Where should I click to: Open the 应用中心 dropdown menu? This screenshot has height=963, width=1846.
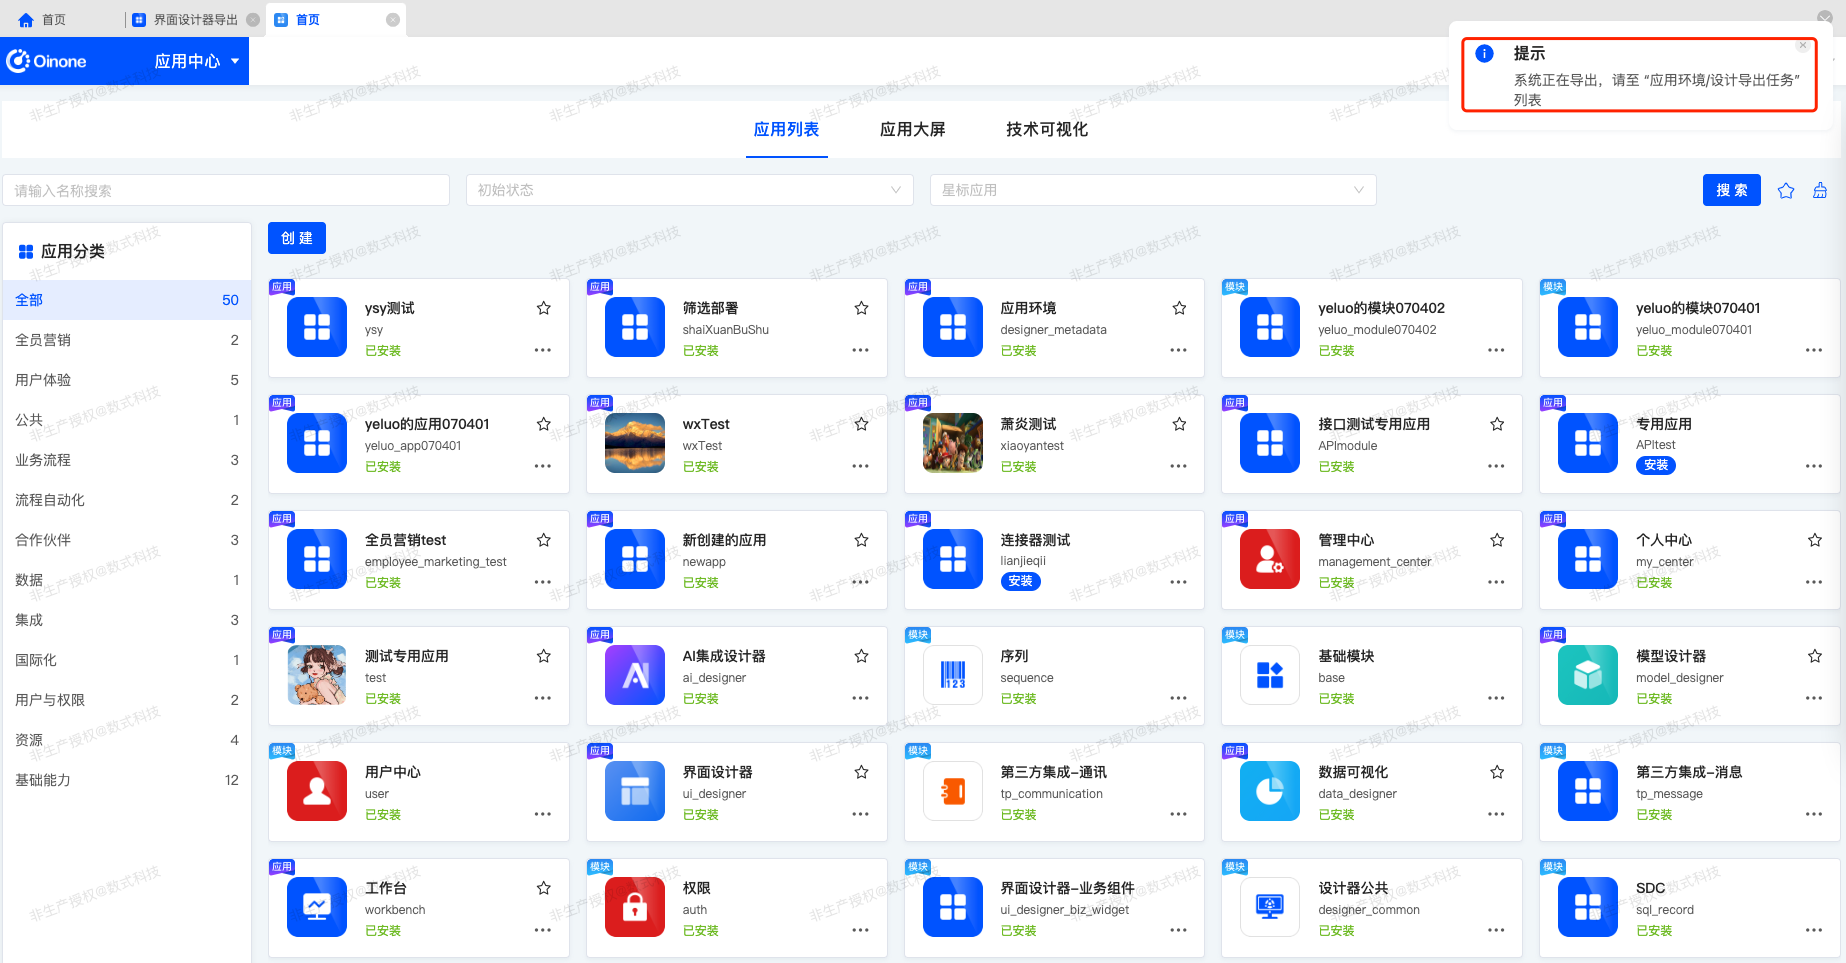(197, 61)
